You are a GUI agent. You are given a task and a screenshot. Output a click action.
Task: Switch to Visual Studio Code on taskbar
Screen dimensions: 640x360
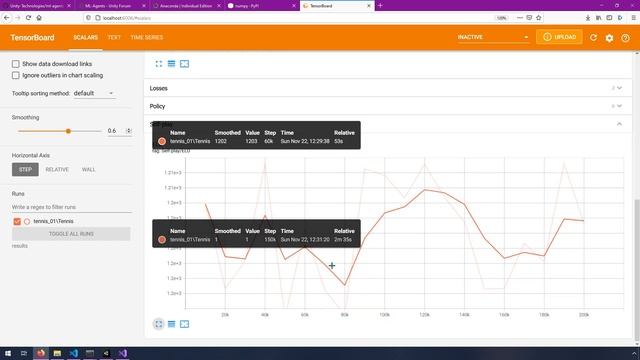click(73, 353)
